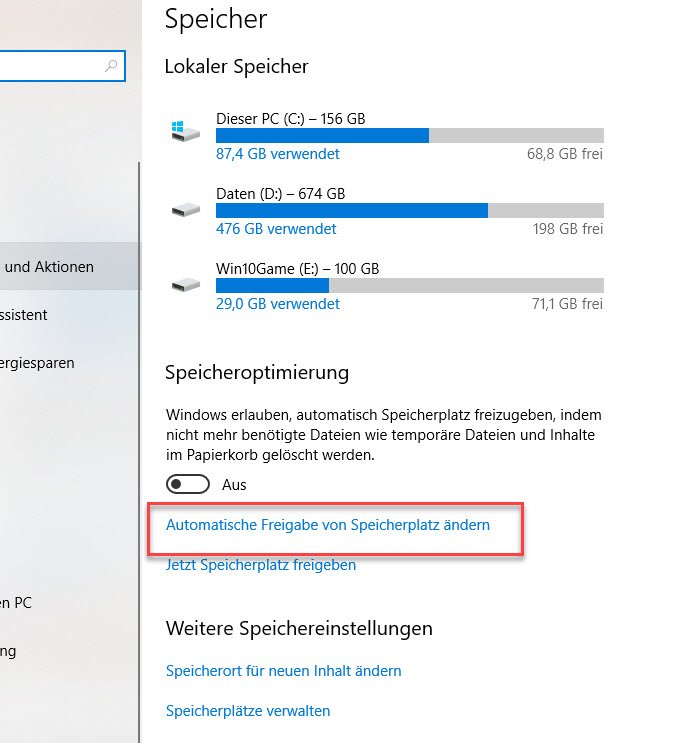The image size is (698, 743).
Task: Show "29,0 GB verwendet" usage for Win10Game
Action: pyautogui.click(x=278, y=304)
